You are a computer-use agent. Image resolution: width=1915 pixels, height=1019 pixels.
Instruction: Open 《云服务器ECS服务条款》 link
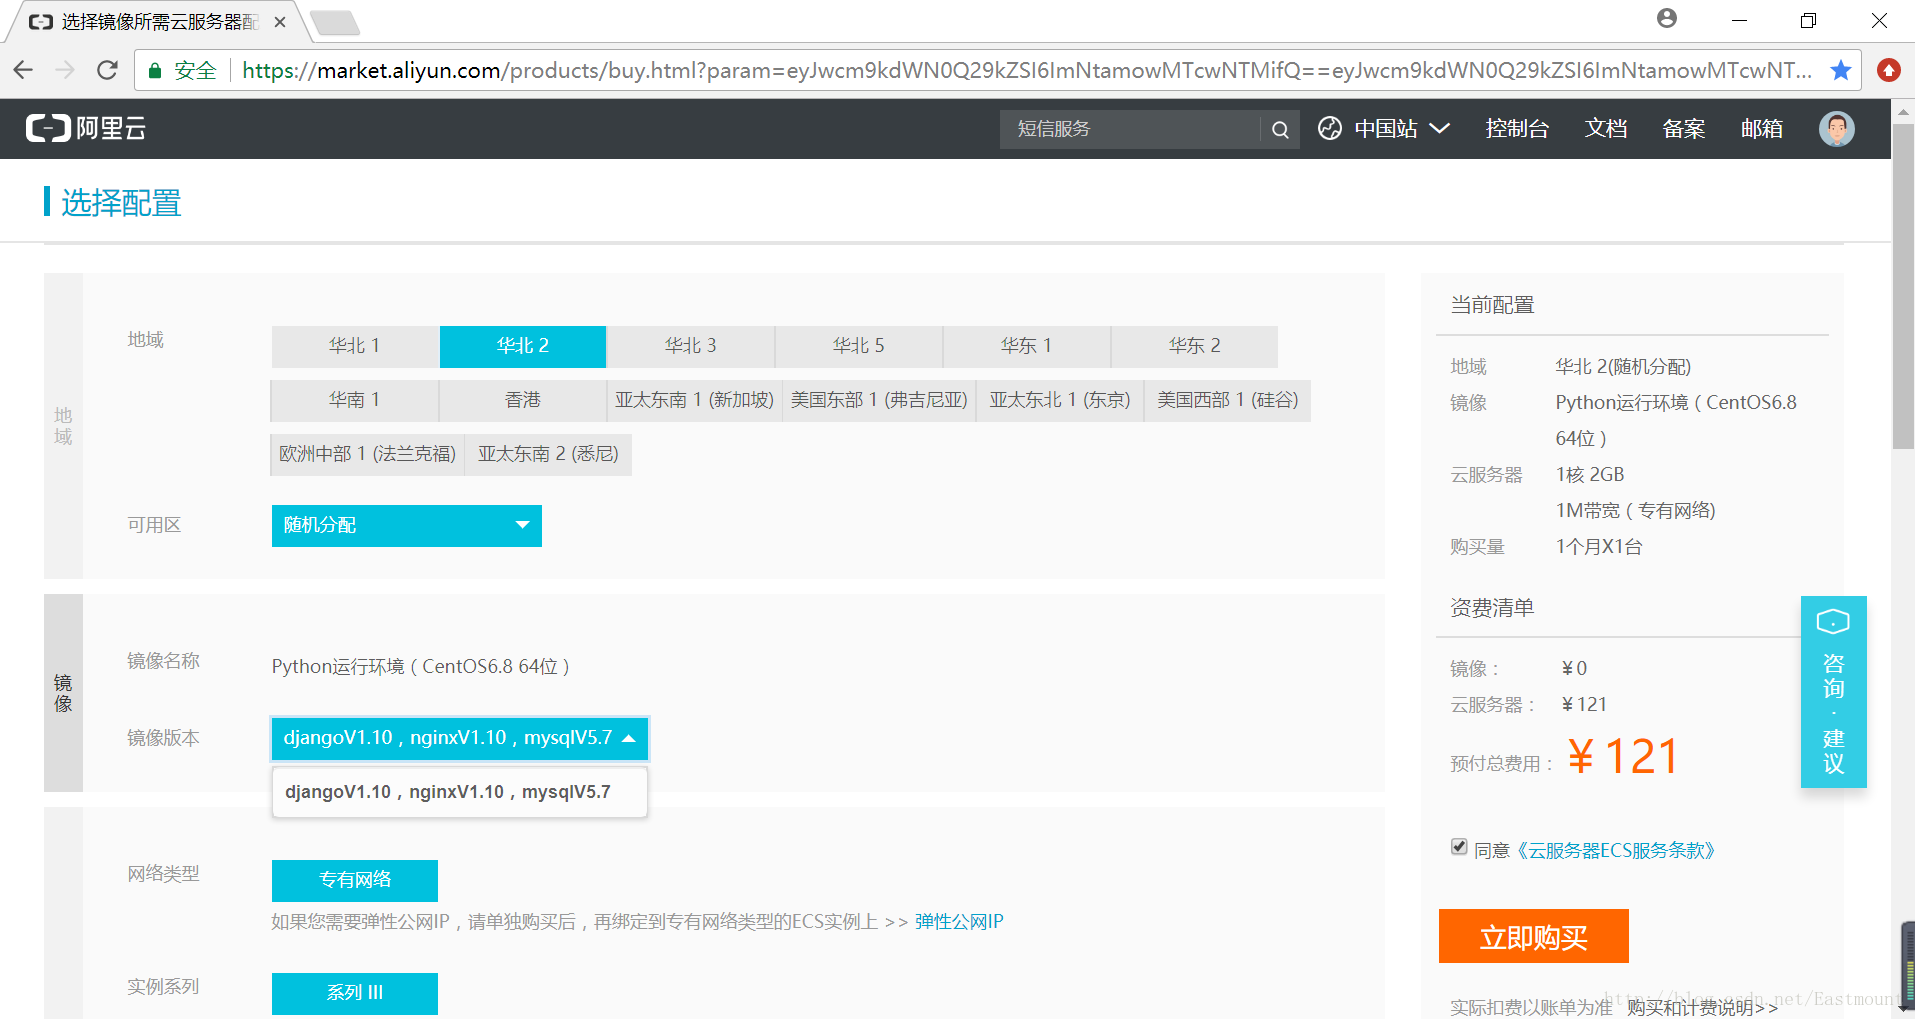(1616, 851)
